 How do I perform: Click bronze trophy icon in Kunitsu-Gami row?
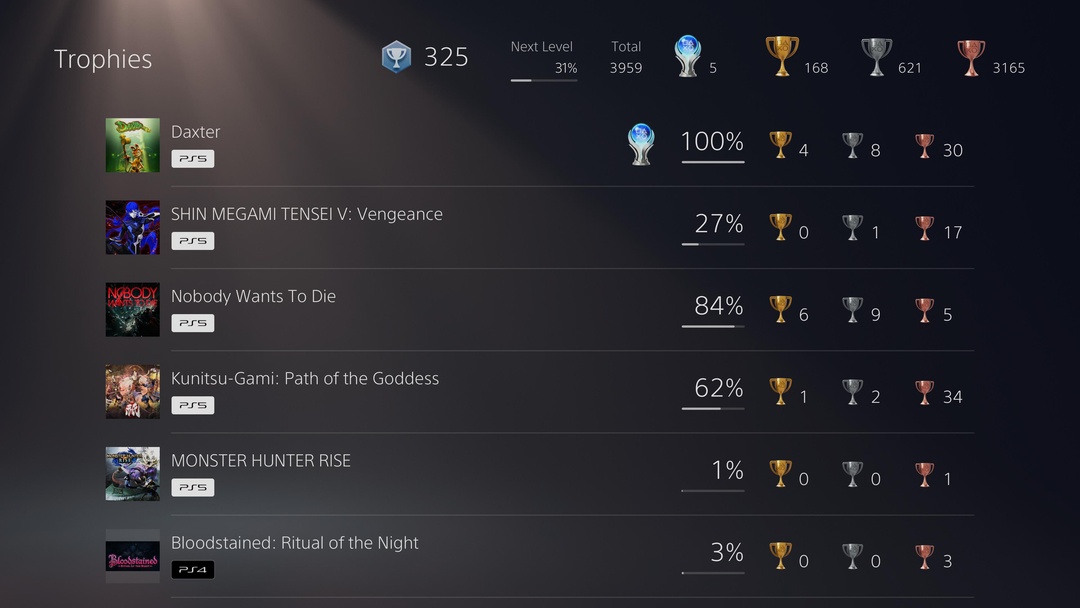925,392
